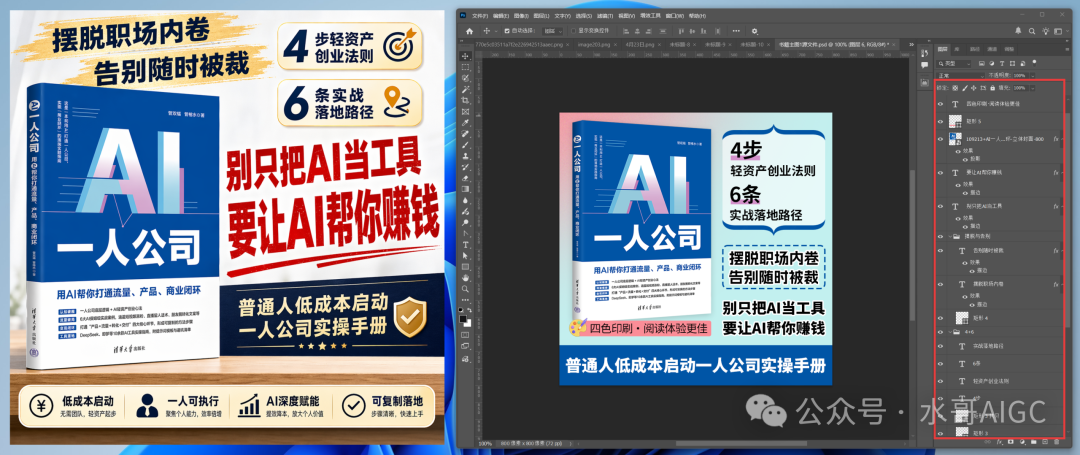Open the options bar settings gear
Image resolution: width=1080 pixels, height=455 pixels.
click(754, 31)
